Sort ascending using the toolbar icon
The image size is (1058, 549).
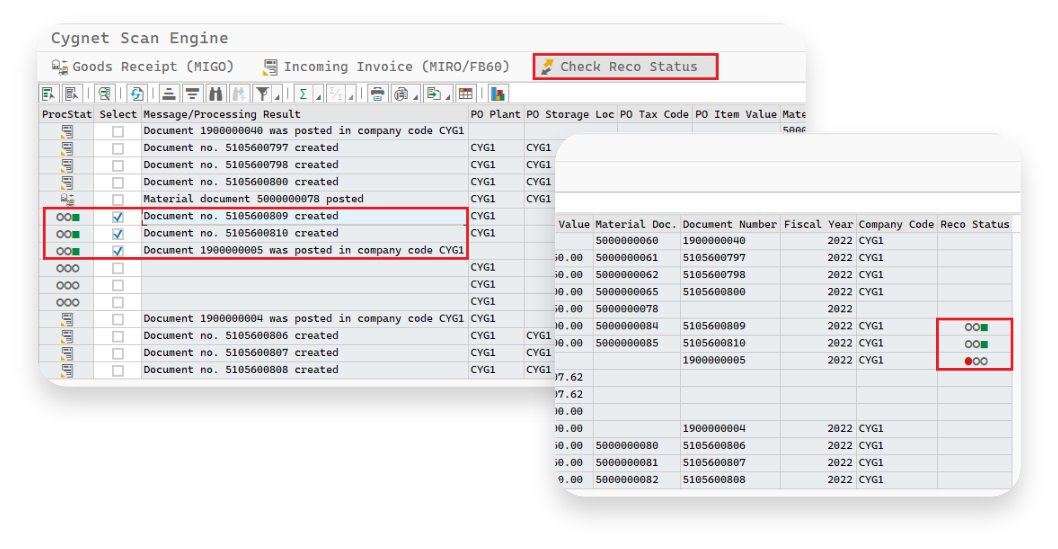(x=169, y=94)
